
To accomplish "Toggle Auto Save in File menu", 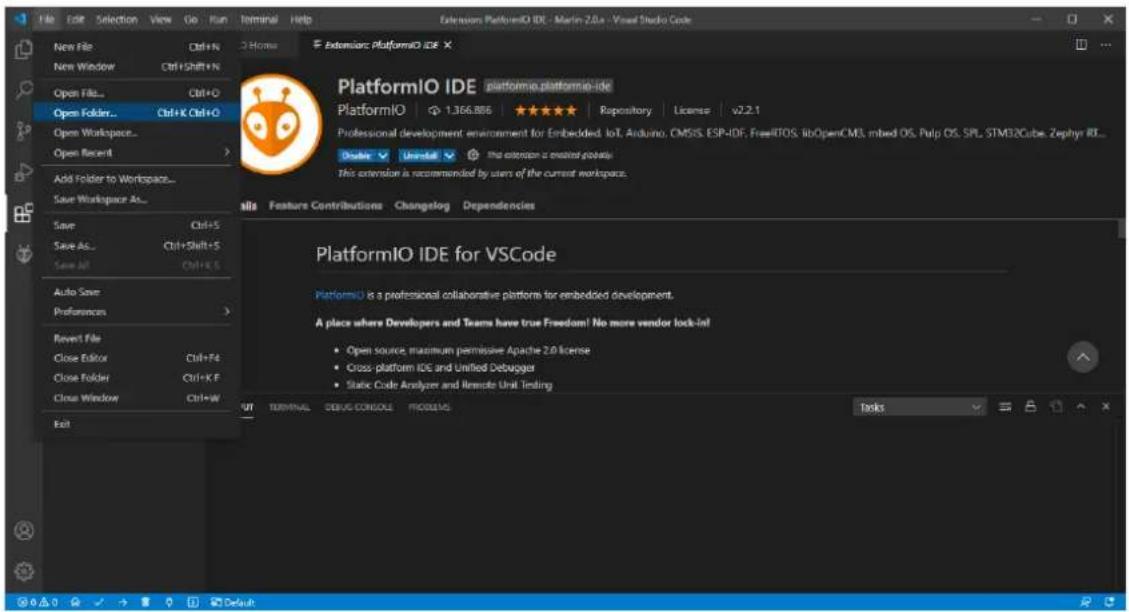I will [137, 292].
